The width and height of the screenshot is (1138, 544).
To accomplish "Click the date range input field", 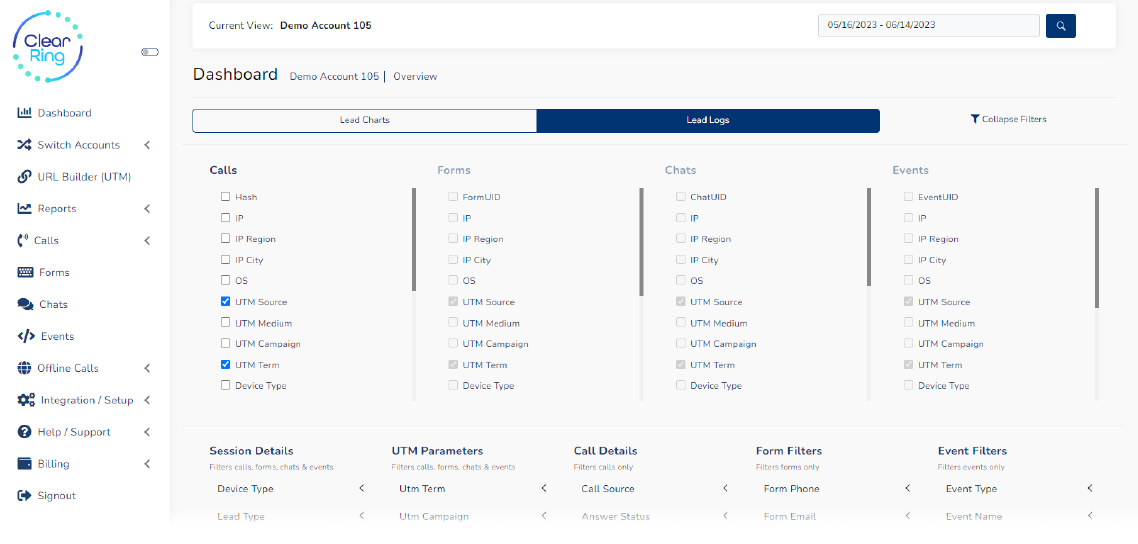I will (x=929, y=25).
